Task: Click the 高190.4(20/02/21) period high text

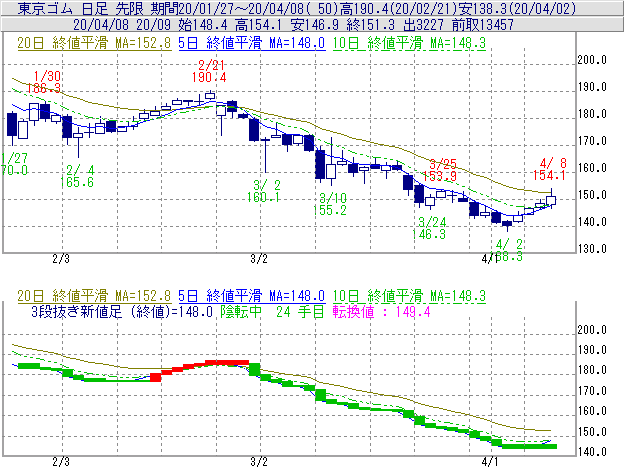Action: tap(396, 8)
